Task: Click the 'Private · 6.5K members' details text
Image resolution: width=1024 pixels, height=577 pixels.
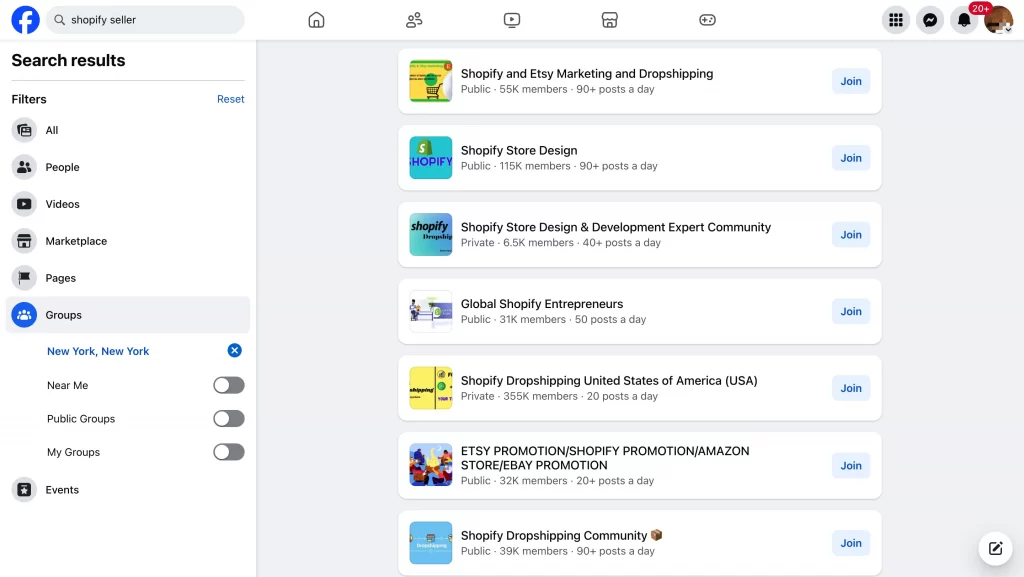Action: [x=561, y=243]
